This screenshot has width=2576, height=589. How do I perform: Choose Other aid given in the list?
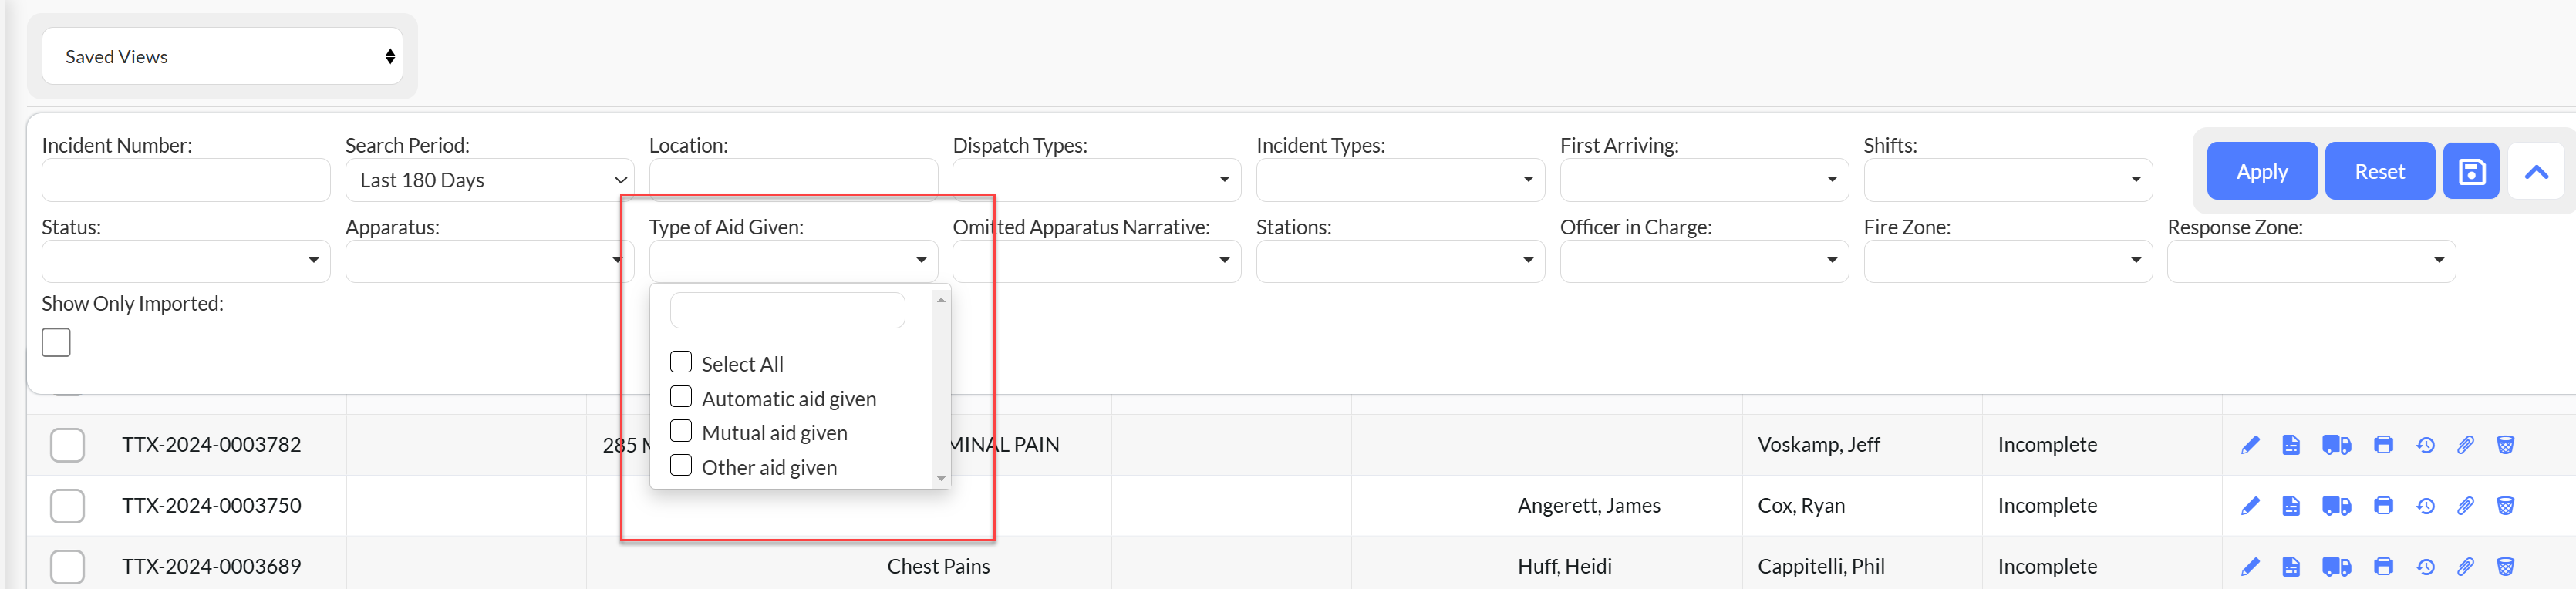tap(681, 466)
